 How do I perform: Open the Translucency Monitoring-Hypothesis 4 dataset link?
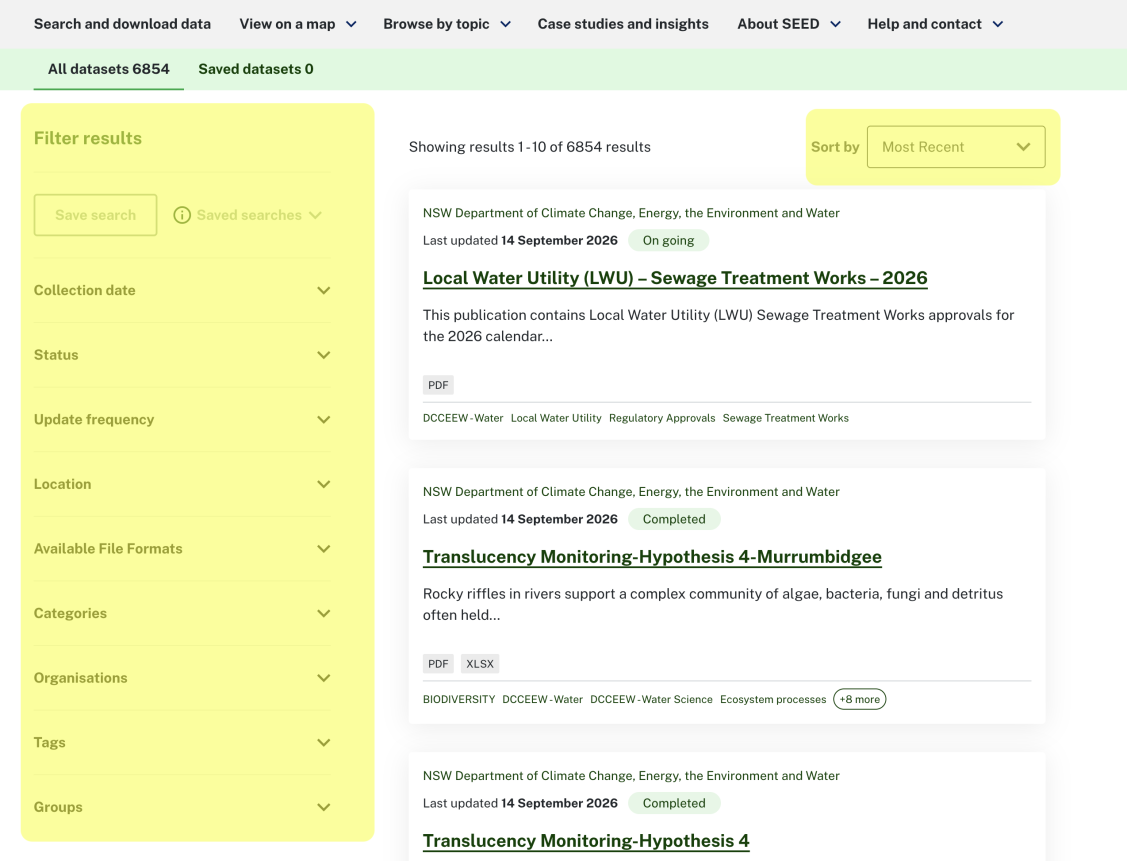click(586, 841)
